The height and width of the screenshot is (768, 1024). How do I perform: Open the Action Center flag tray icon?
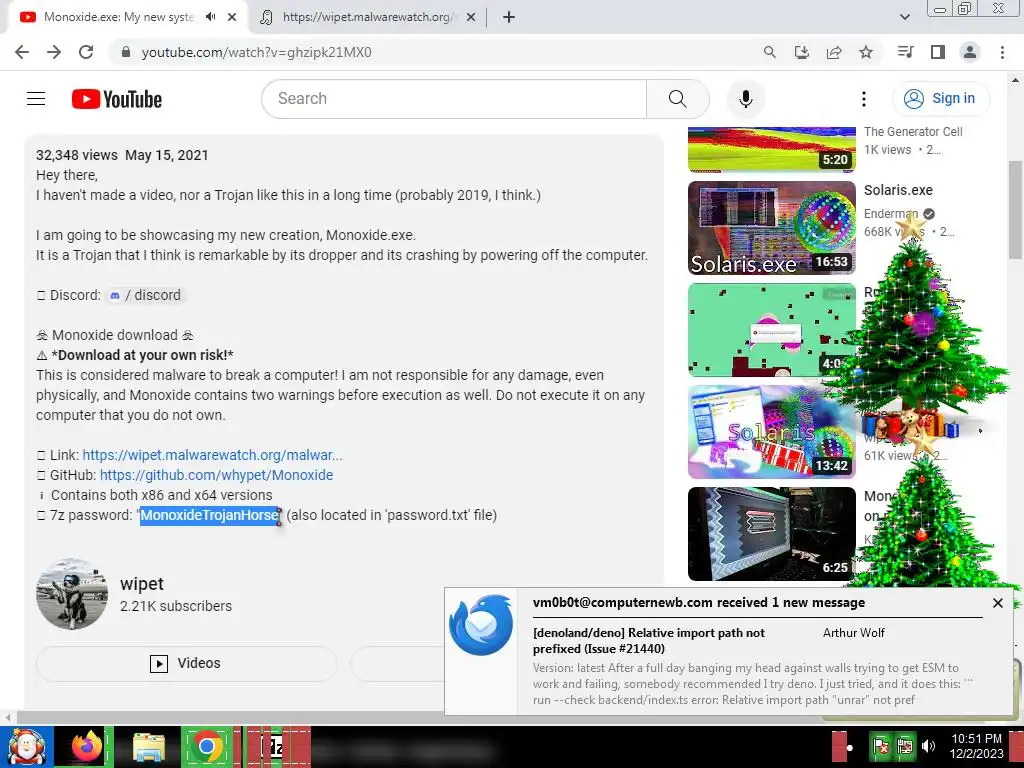(881, 746)
